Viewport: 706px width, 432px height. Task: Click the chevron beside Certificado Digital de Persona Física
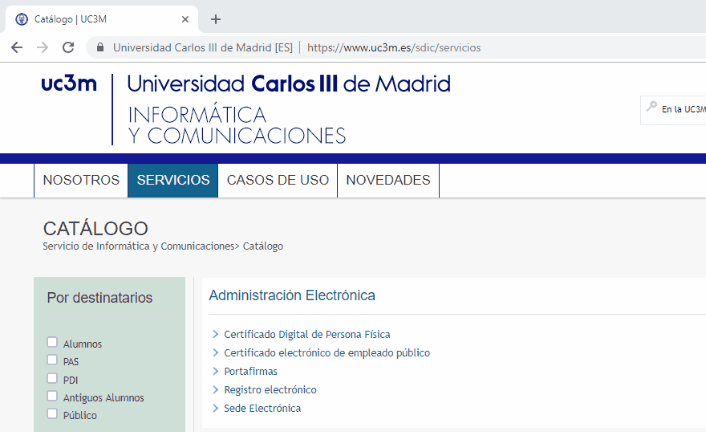[x=215, y=334]
